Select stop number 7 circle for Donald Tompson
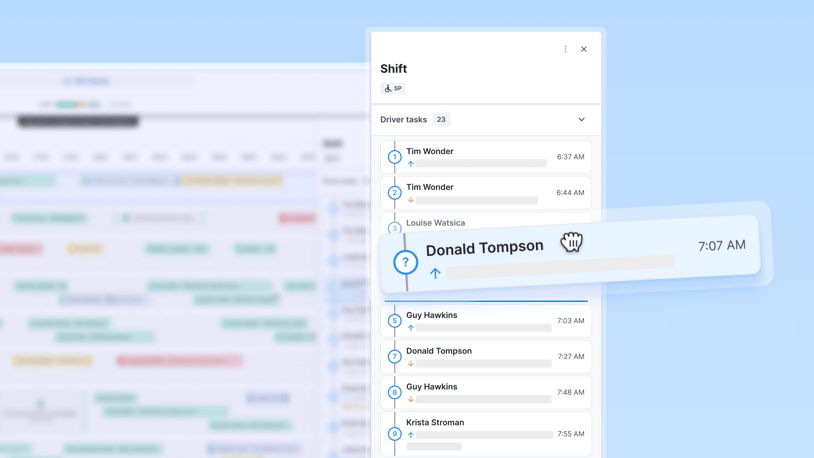Image resolution: width=814 pixels, height=458 pixels. pos(395,357)
